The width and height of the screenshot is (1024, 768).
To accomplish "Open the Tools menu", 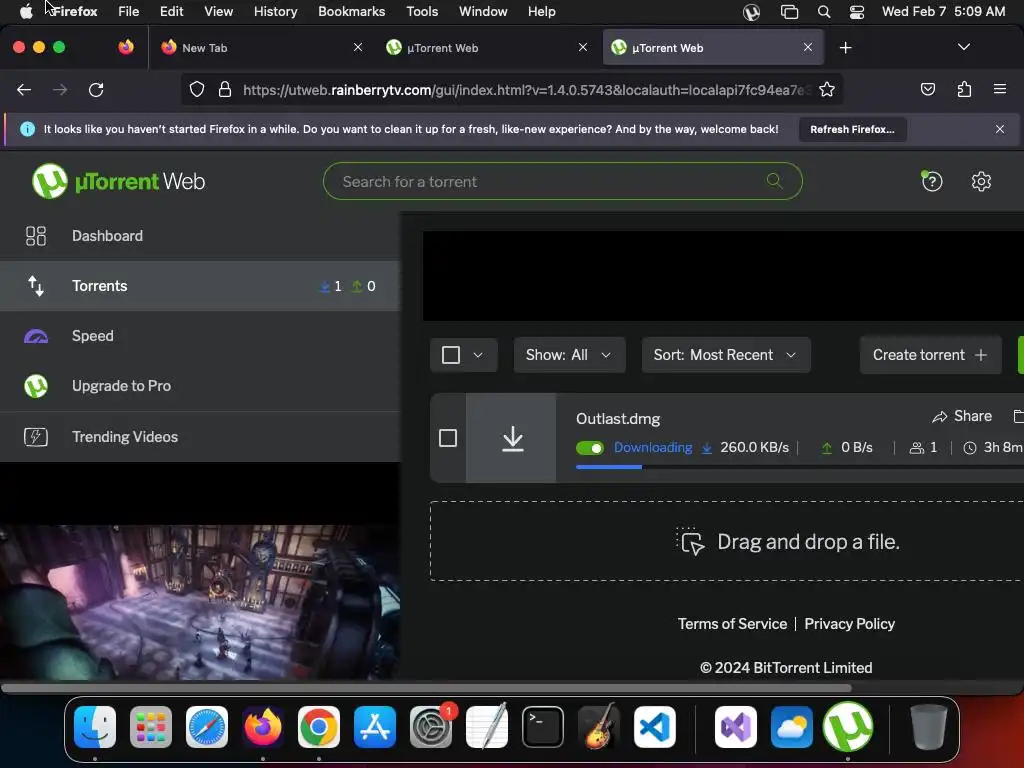I will 422,12.
